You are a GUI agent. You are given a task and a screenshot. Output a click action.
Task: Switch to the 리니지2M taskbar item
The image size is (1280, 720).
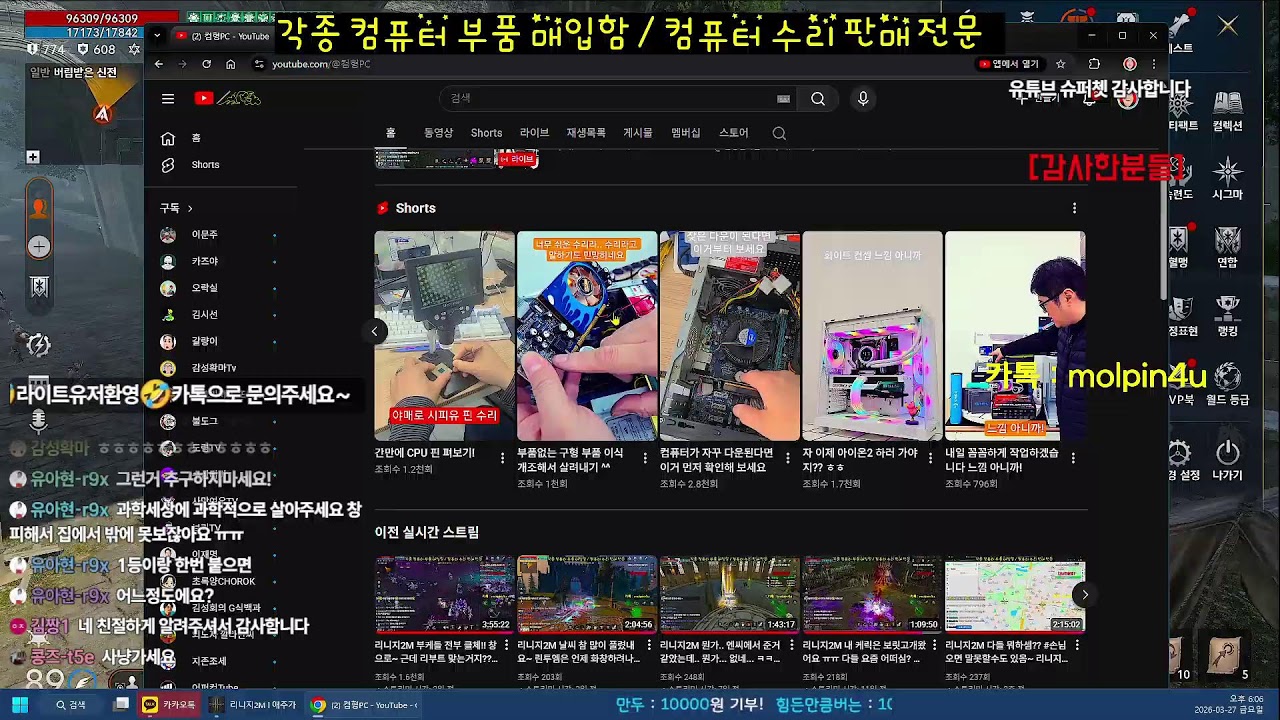[x=254, y=705]
